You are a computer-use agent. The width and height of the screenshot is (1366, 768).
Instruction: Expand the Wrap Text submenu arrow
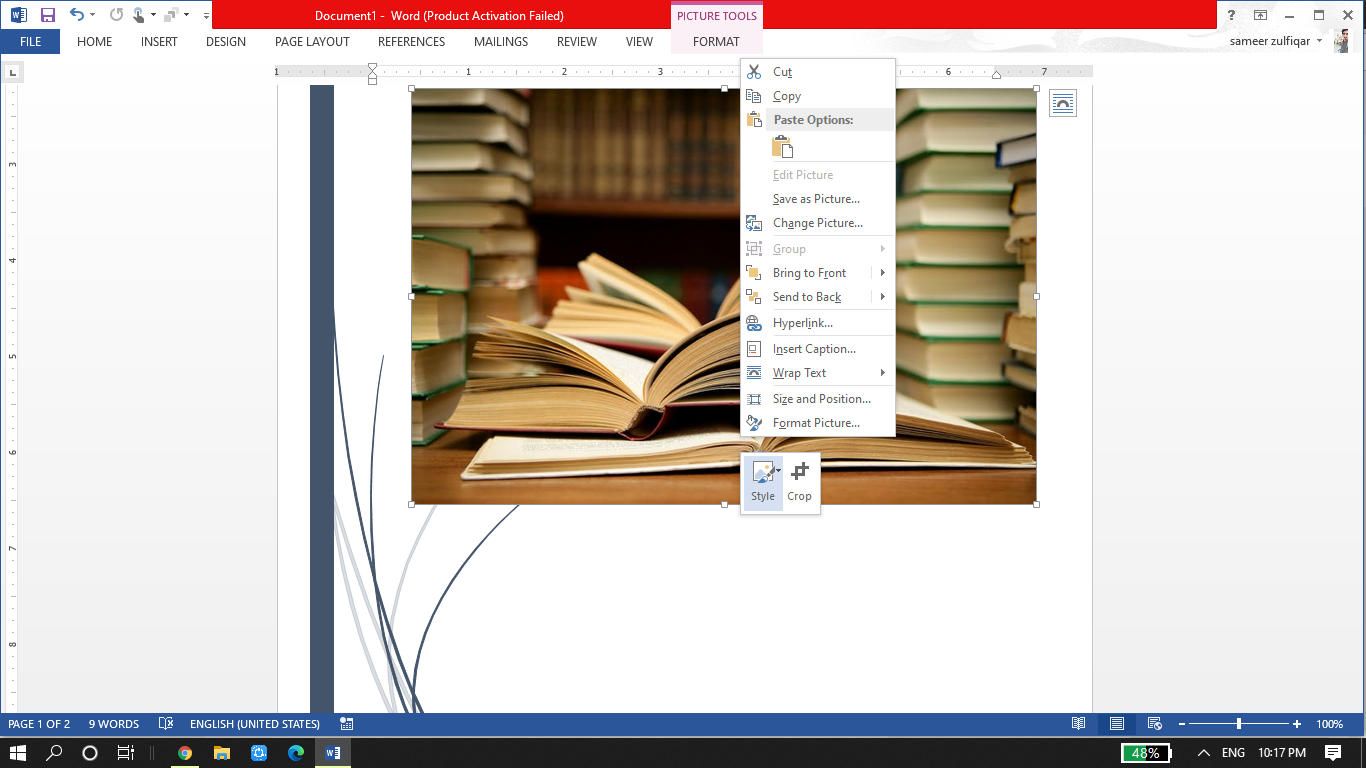882,372
